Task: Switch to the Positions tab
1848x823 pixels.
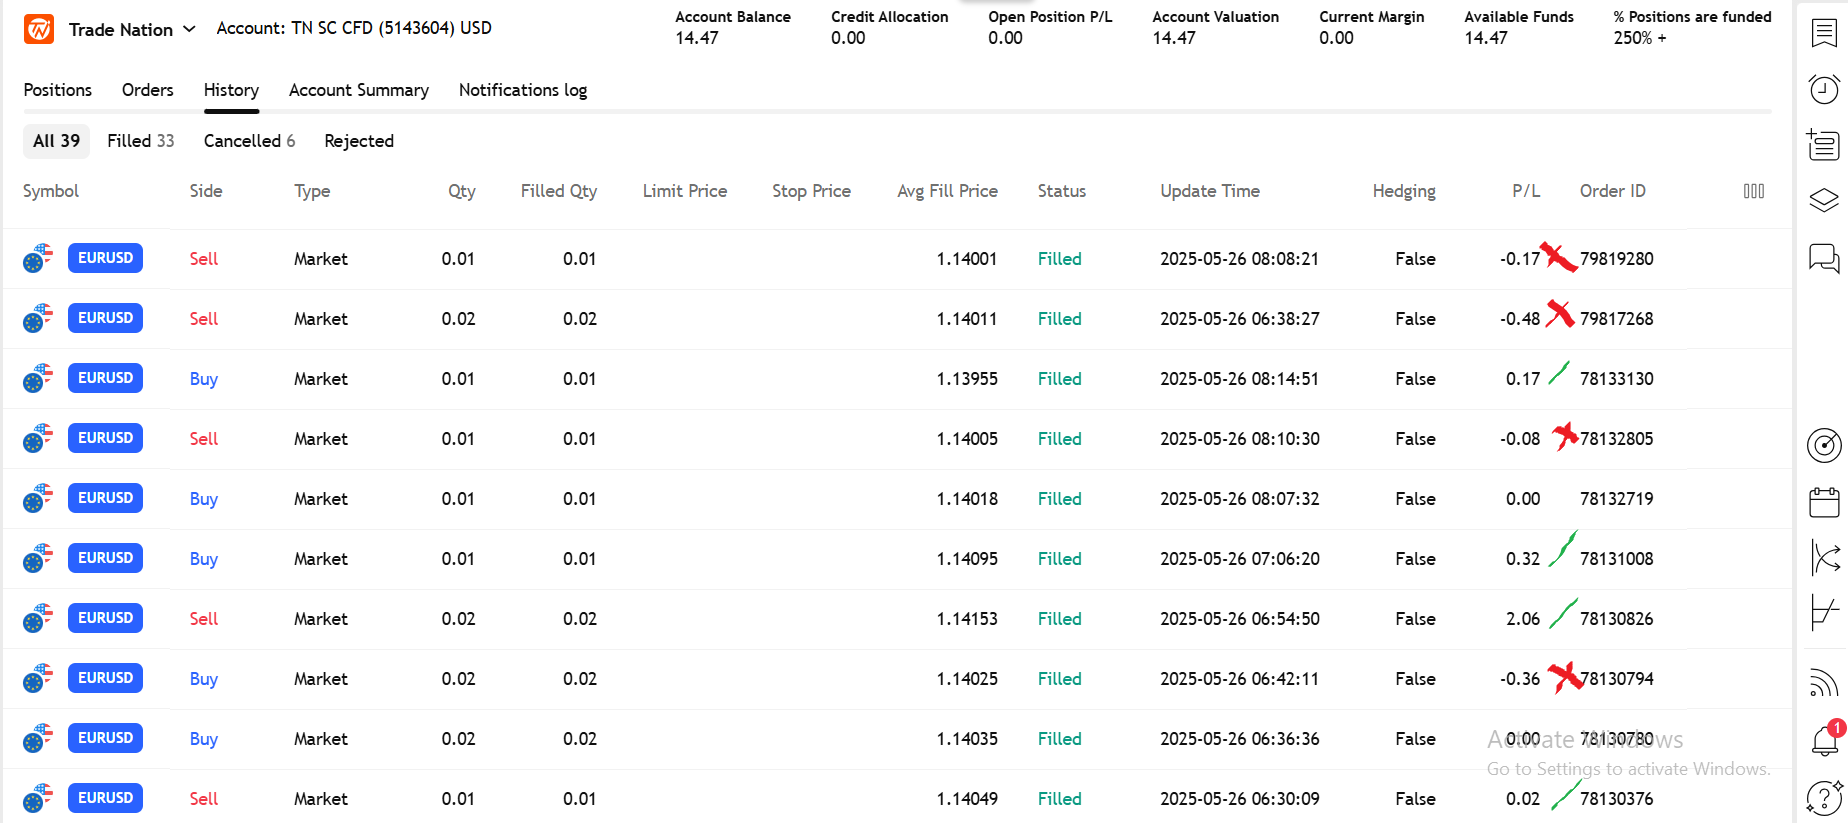Action: [x=57, y=90]
